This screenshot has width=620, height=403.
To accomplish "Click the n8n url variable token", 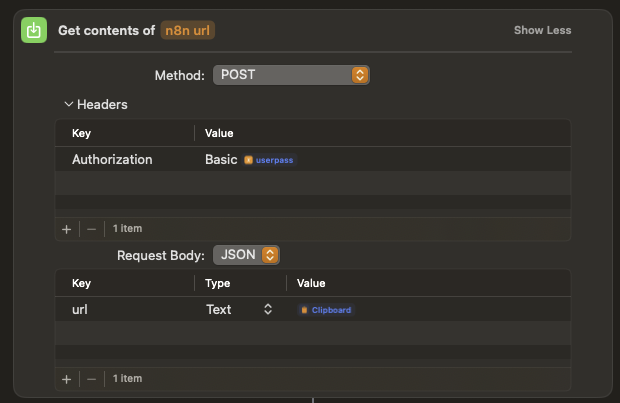I will coord(188,30).
